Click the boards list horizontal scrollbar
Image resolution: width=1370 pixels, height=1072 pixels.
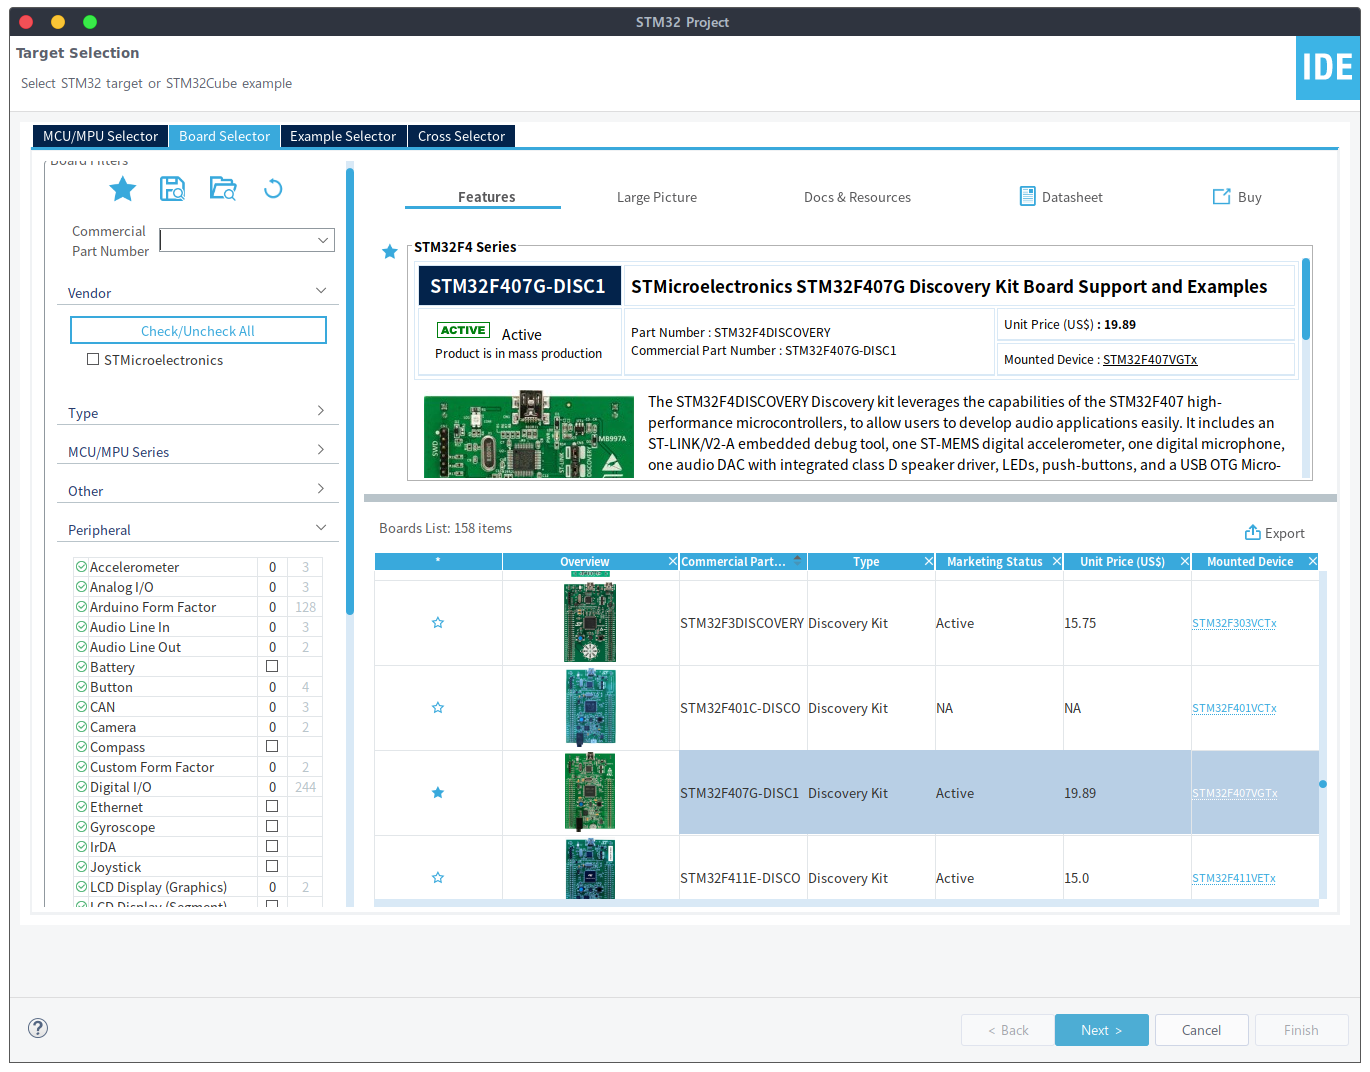tap(846, 903)
